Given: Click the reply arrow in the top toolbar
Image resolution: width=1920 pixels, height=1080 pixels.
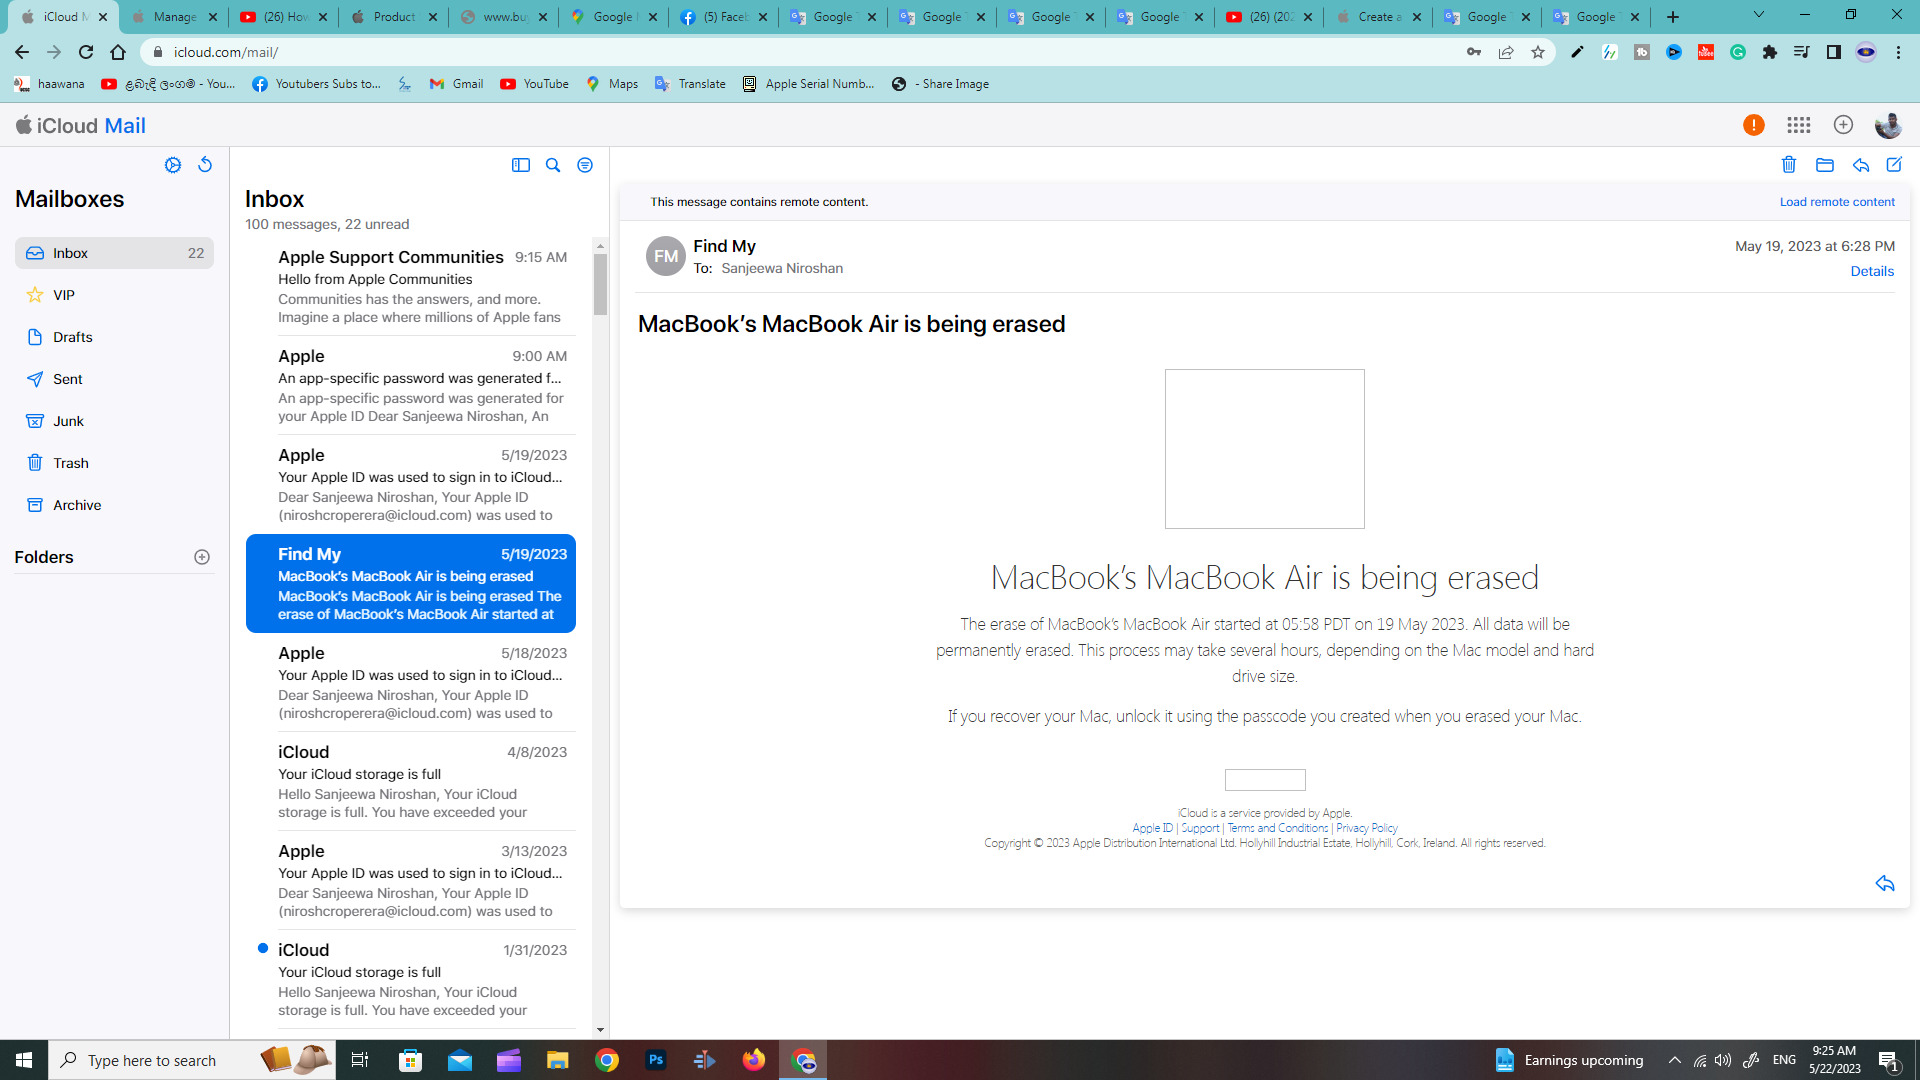Looking at the screenshot, I should pyautogui.click(x=1861, y=165).
